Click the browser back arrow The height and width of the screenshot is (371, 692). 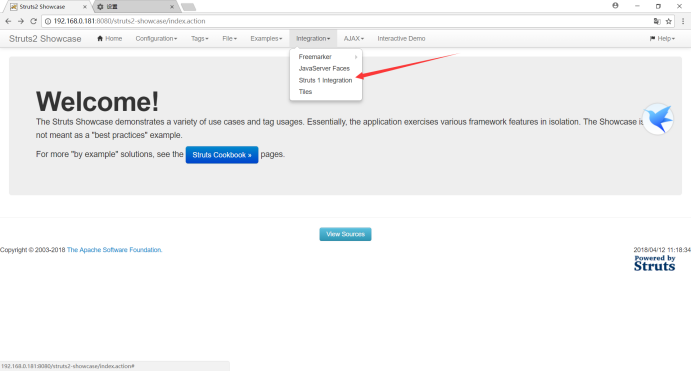tap(8, 21)
